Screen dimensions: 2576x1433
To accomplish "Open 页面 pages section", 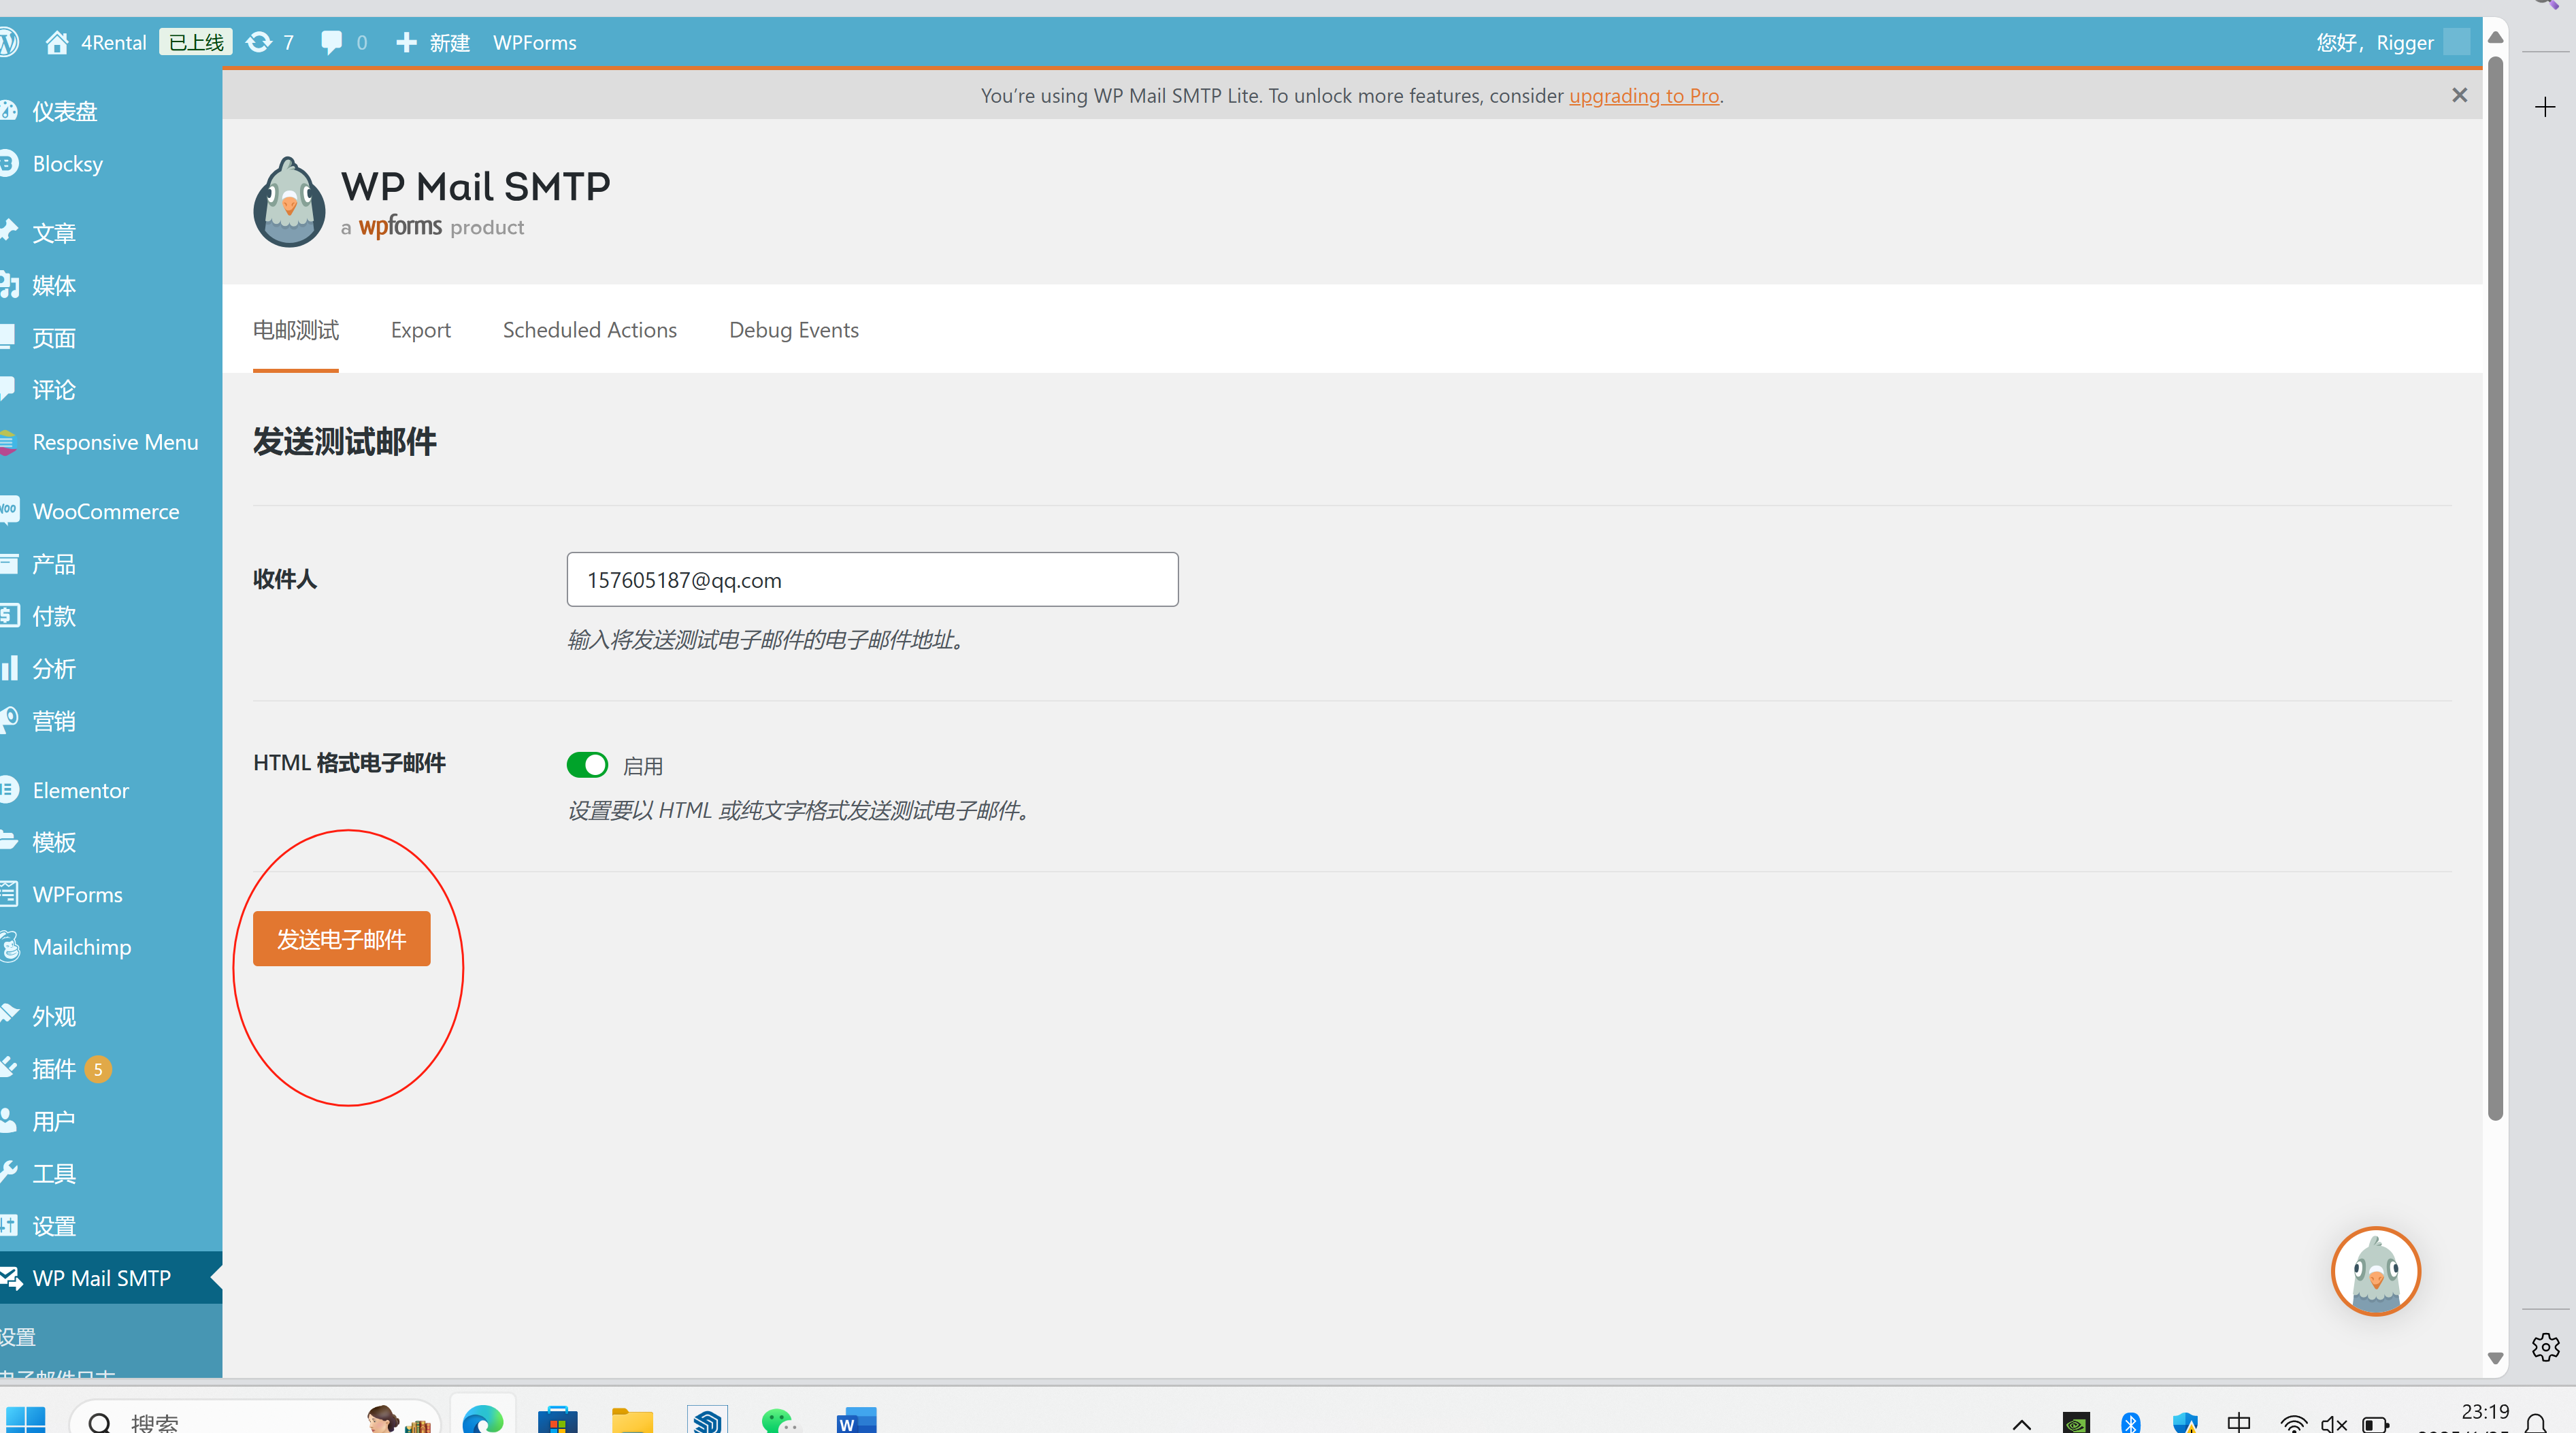I will pyautogui.click(x=54, y=337).
